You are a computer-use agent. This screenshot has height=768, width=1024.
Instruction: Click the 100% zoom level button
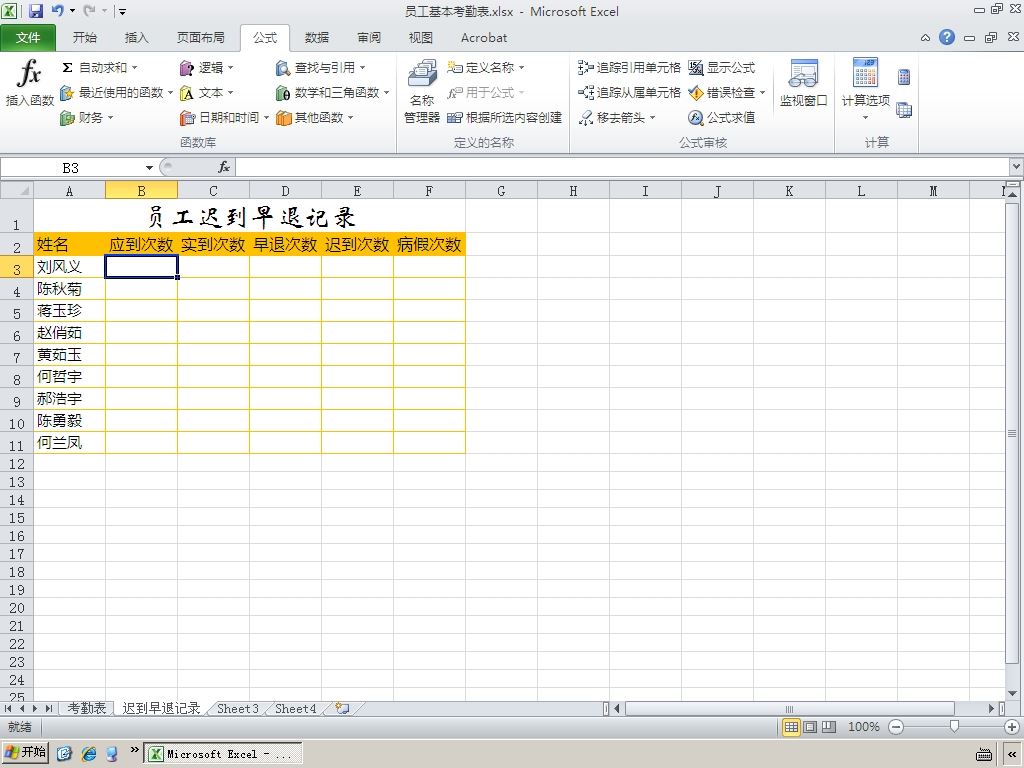click(x=863, y=727)
